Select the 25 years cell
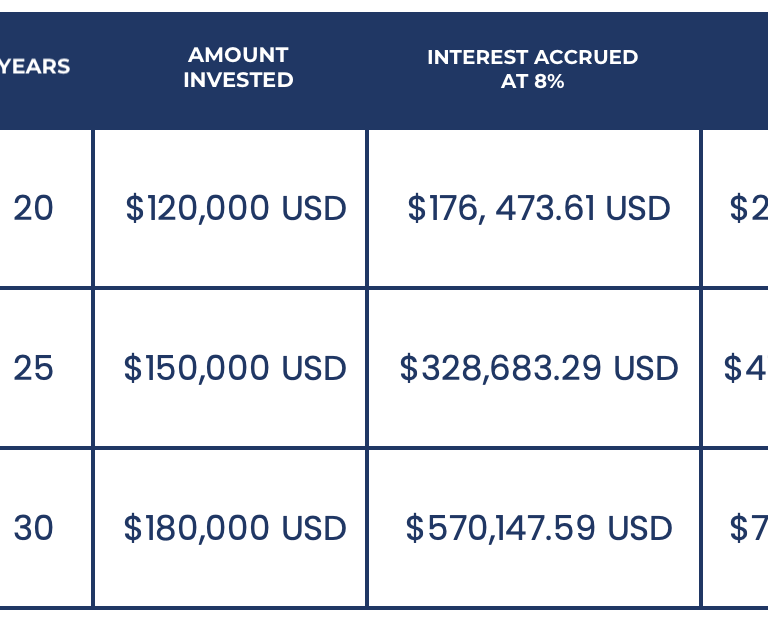 (x=33, y=368)
